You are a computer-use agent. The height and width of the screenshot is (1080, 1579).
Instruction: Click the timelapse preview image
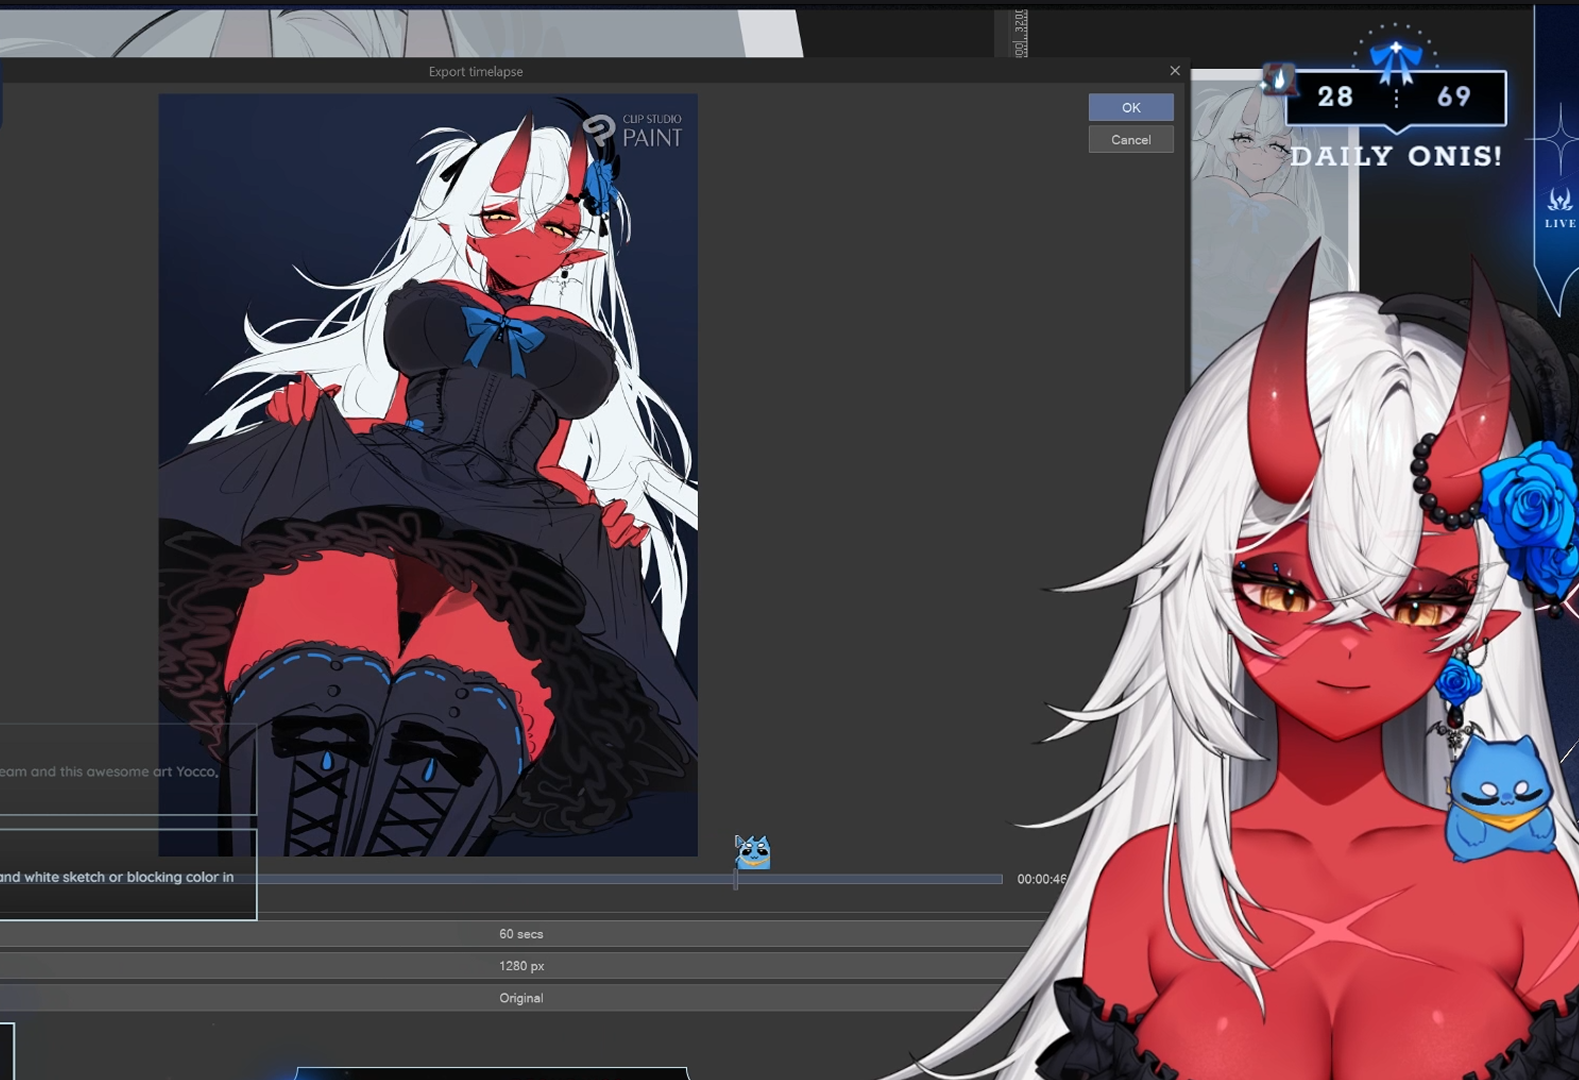(x=428, y=475)
